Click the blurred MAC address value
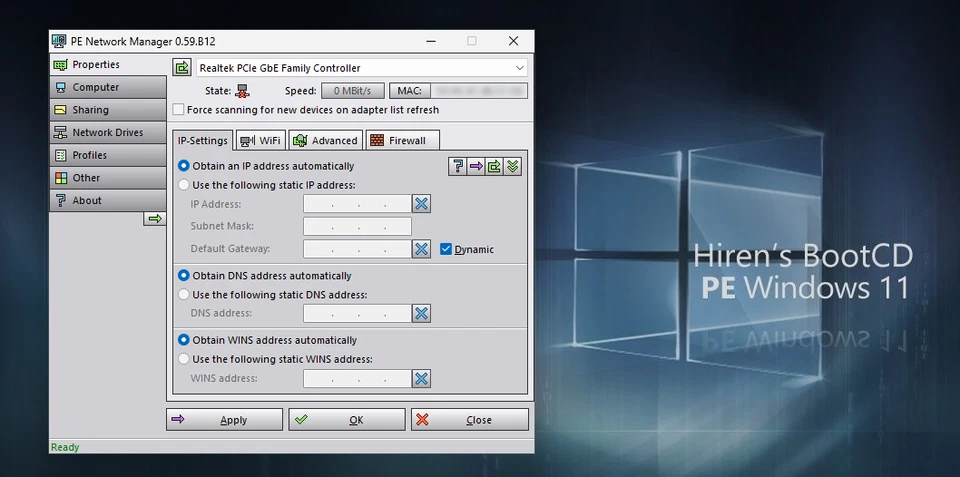This screenshot has width=960, height=477. (479, 91)
